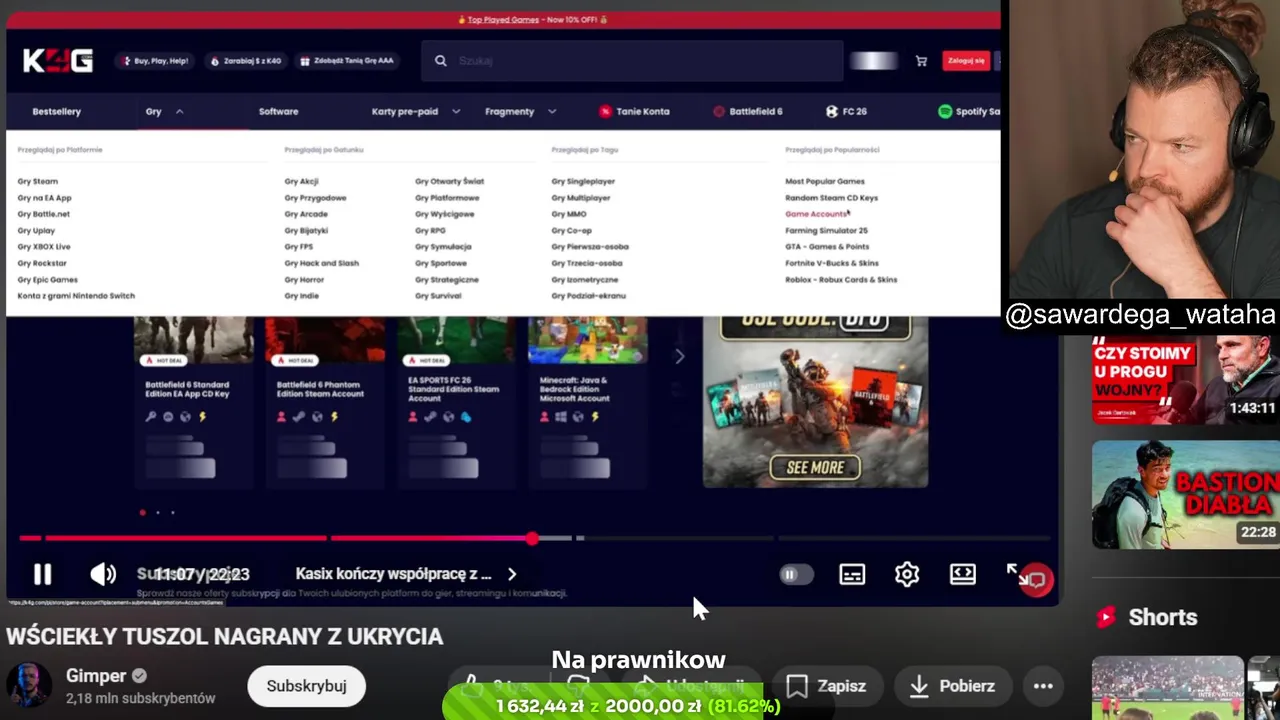
Task: Open the Bastion Diabła video thumbnail
Action: tap(1185, 494)
